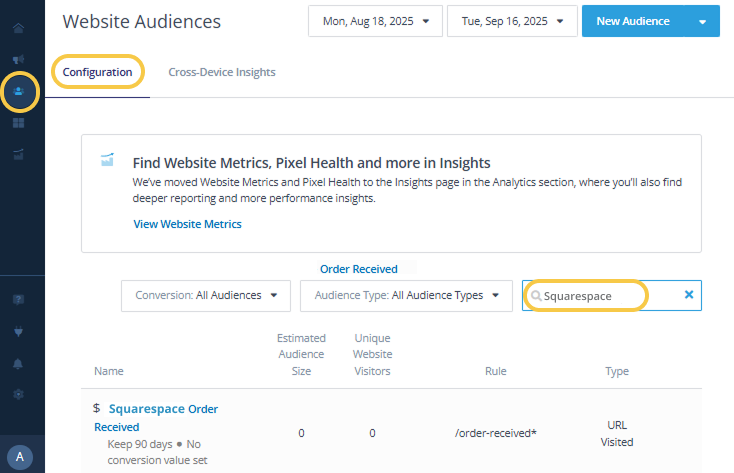Expand the Conversion: All Audiences filter

pyautogui.click(x=205, y=296)
